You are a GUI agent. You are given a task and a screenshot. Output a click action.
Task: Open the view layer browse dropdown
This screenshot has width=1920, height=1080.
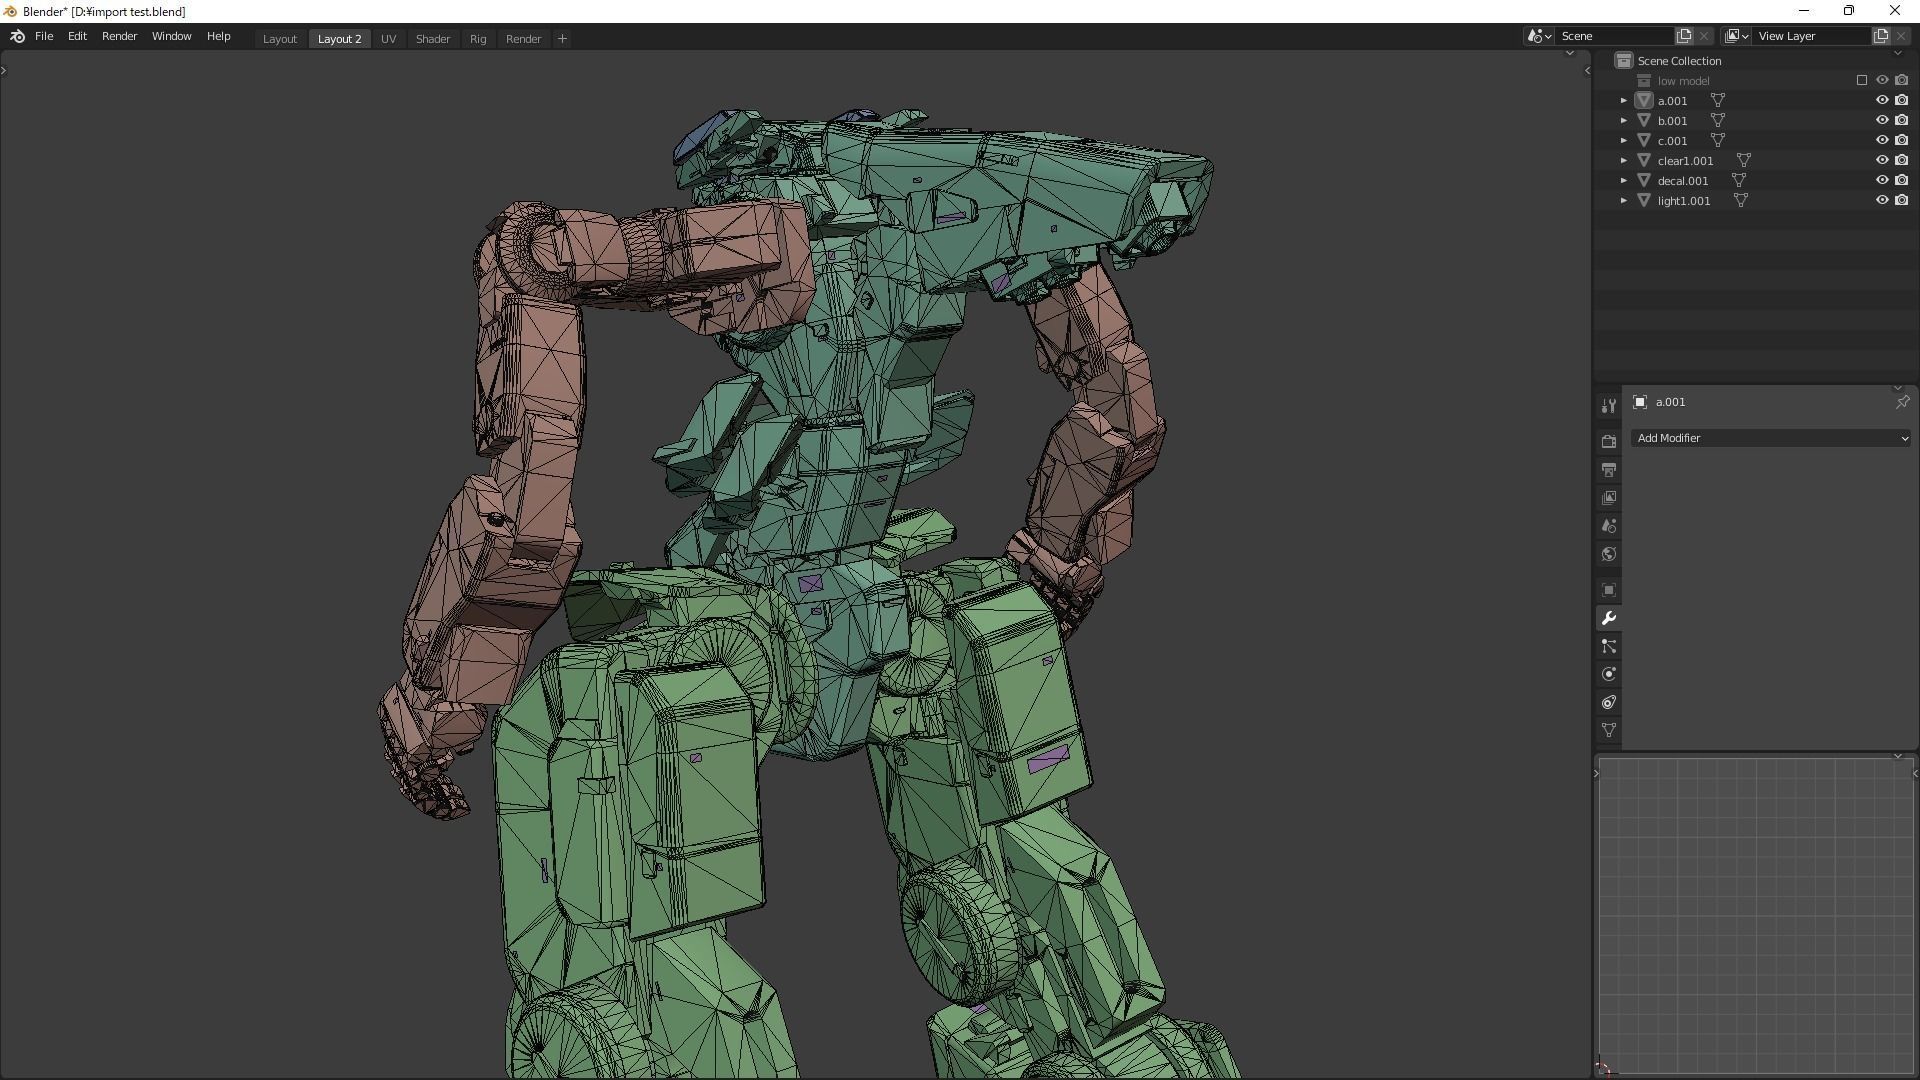1736,36
